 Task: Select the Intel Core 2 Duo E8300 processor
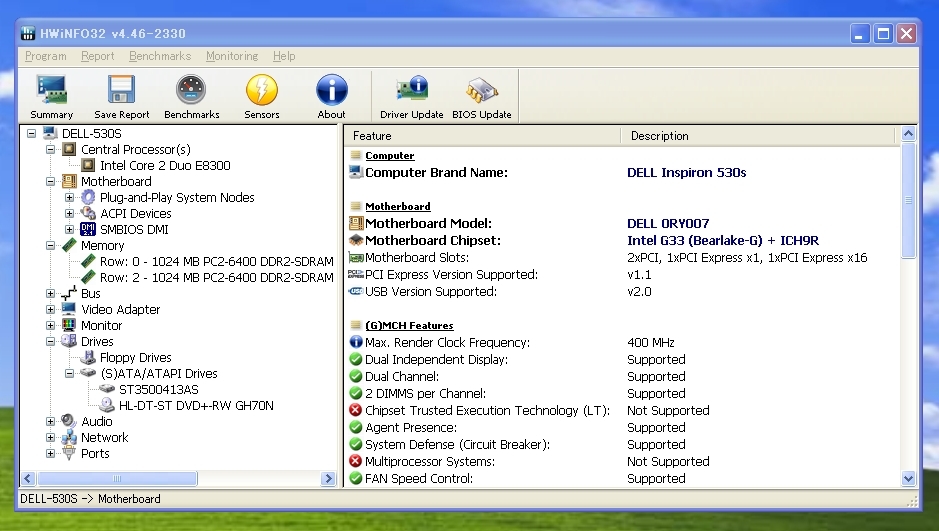tap(164, 166)
